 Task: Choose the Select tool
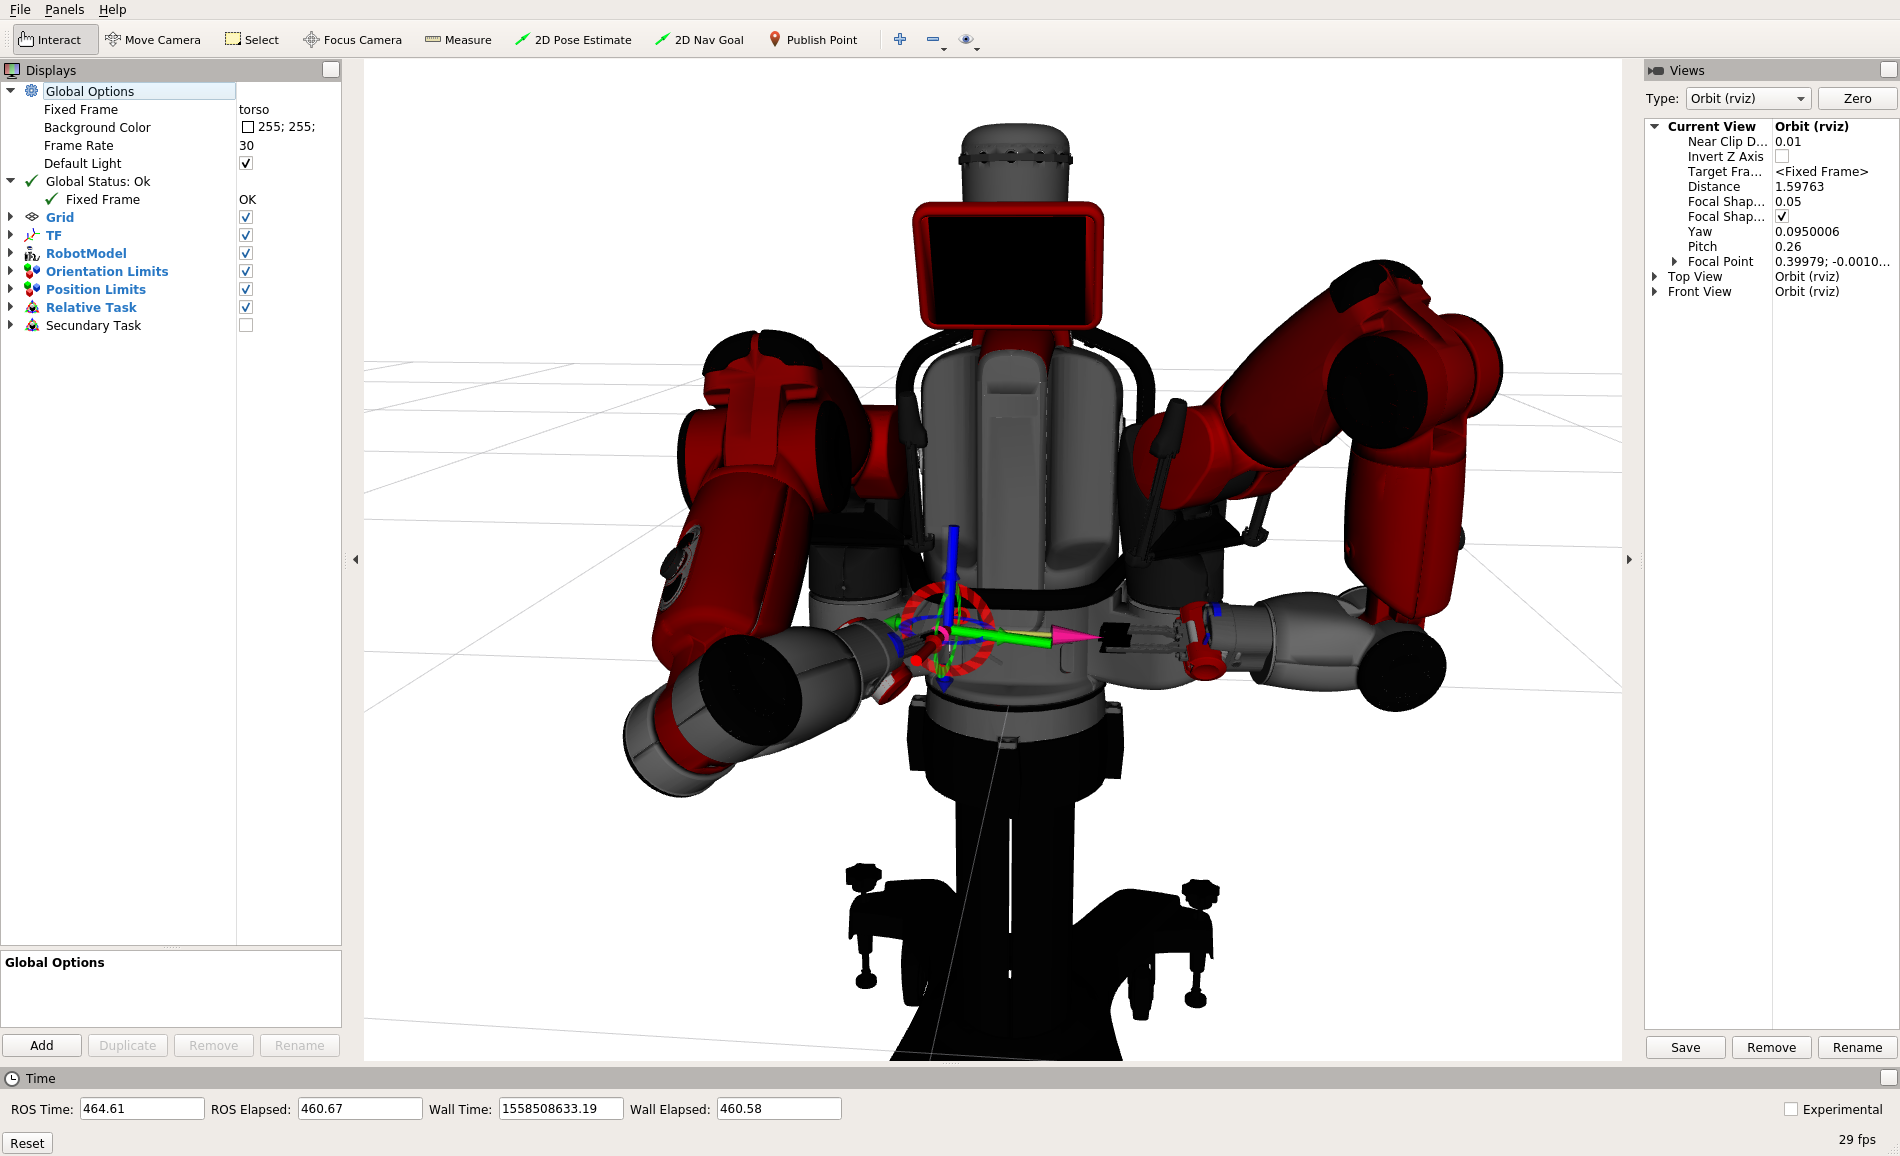(252, 40)
